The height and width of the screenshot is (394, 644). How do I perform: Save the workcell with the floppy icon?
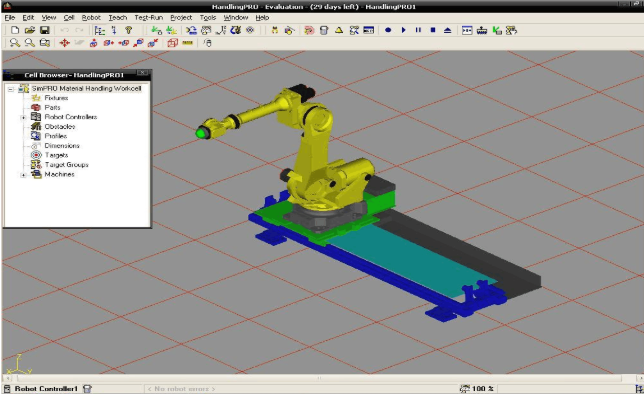[44, 30]
